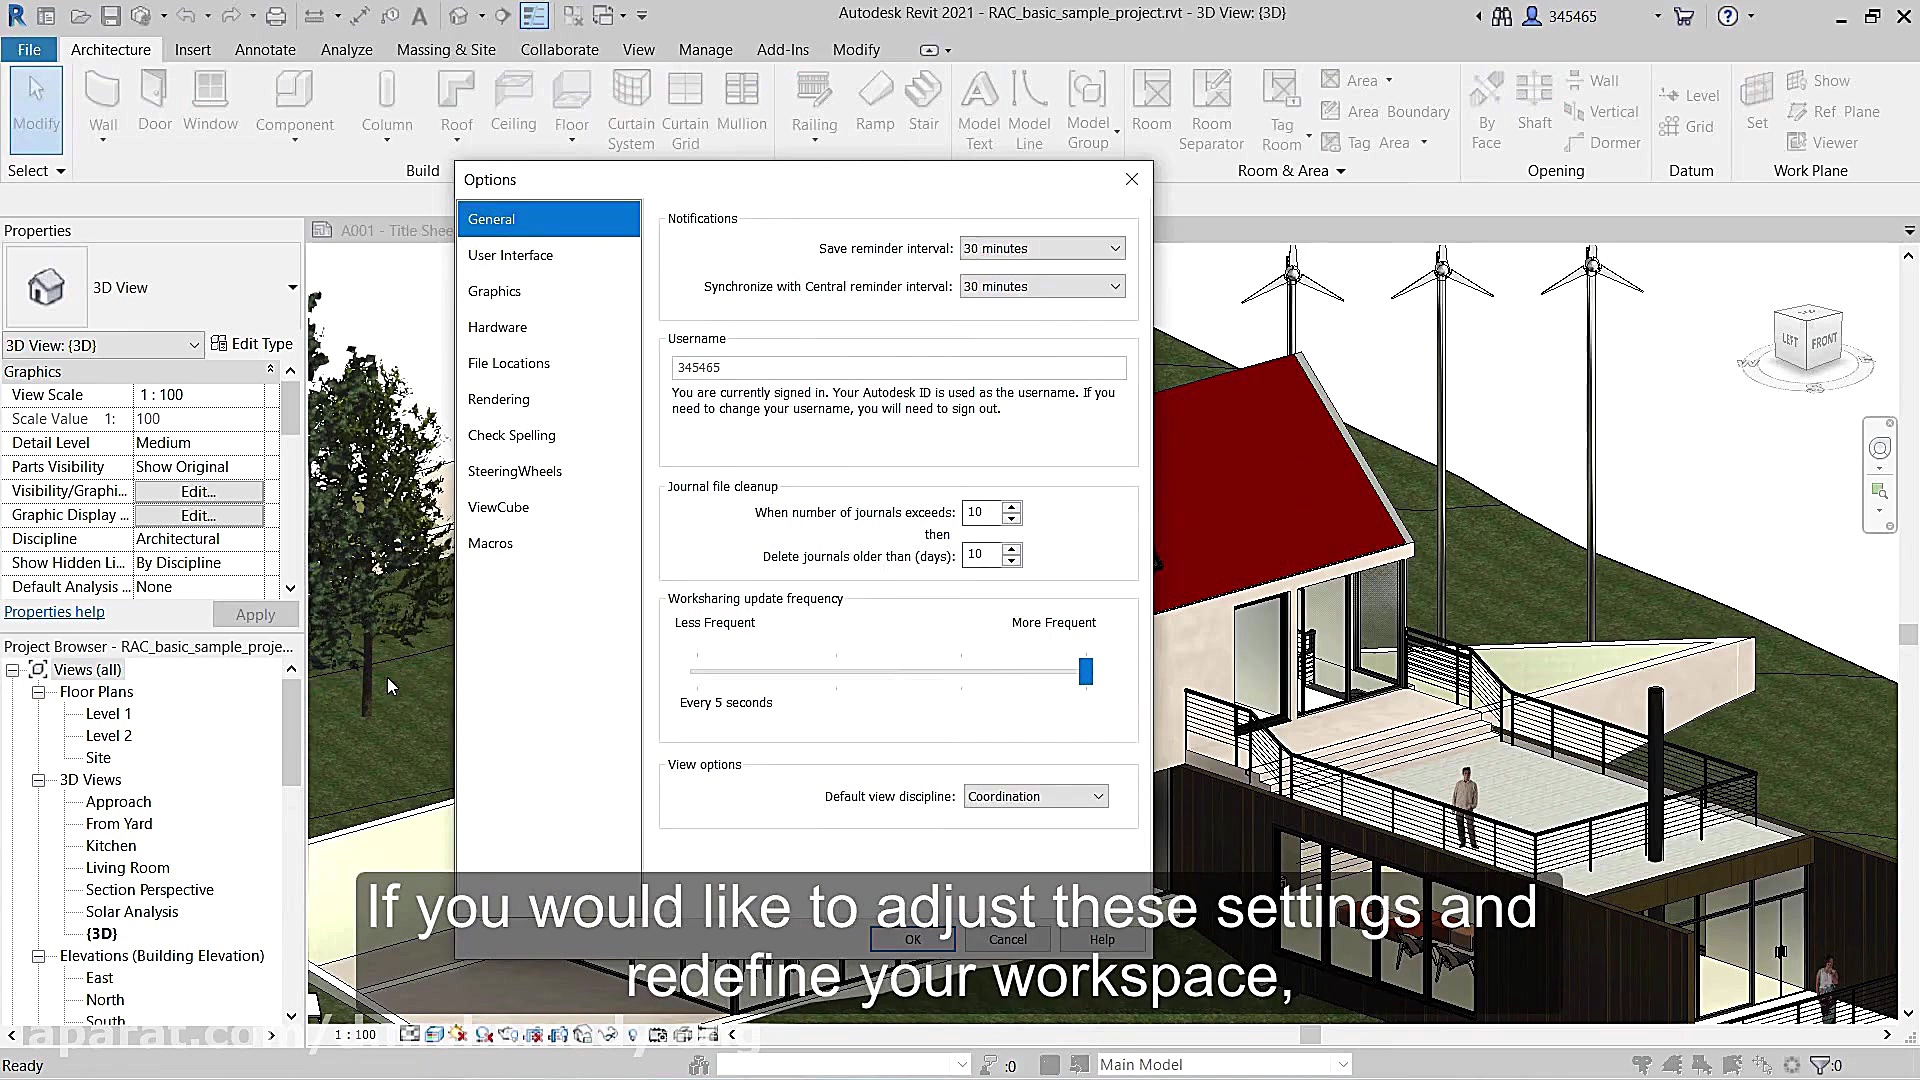1920x1080 pixels.
Task: Choose the Model Group tool
Action: pyautogui.click(x=1088, y=110)
